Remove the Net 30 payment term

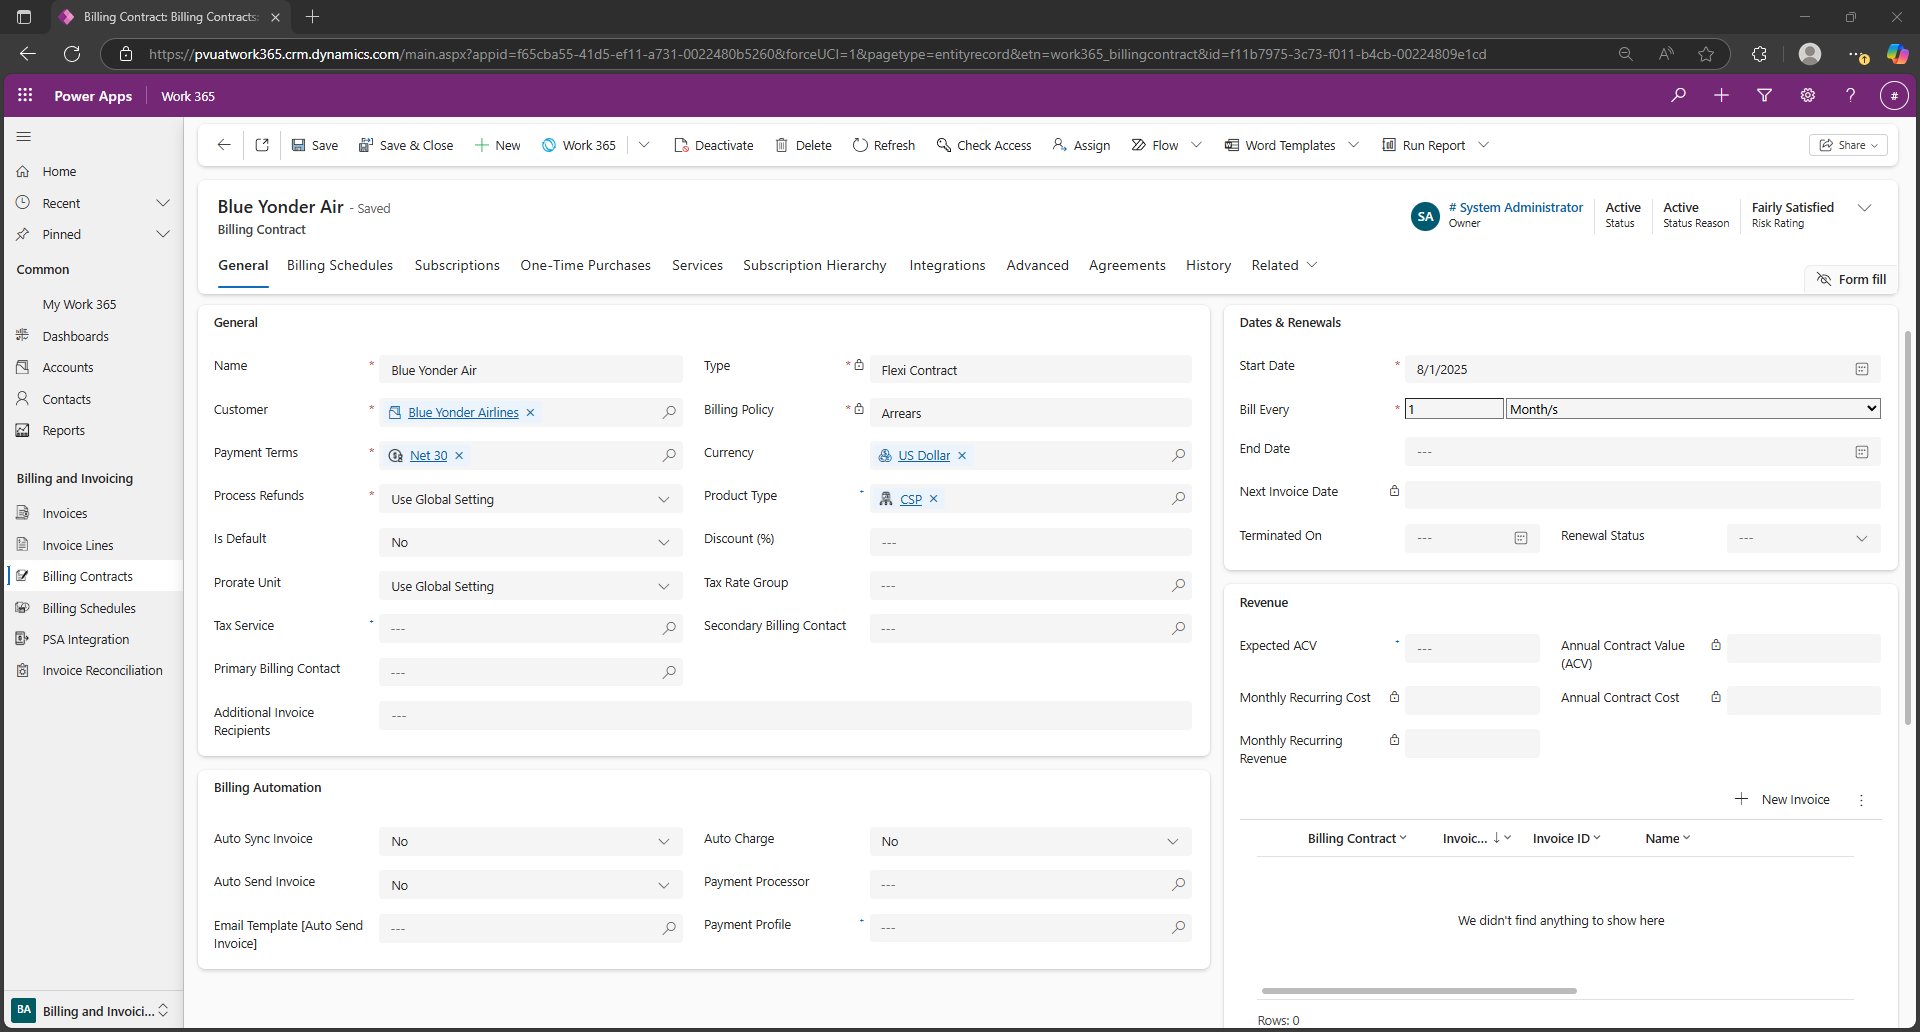pos(459,456)
